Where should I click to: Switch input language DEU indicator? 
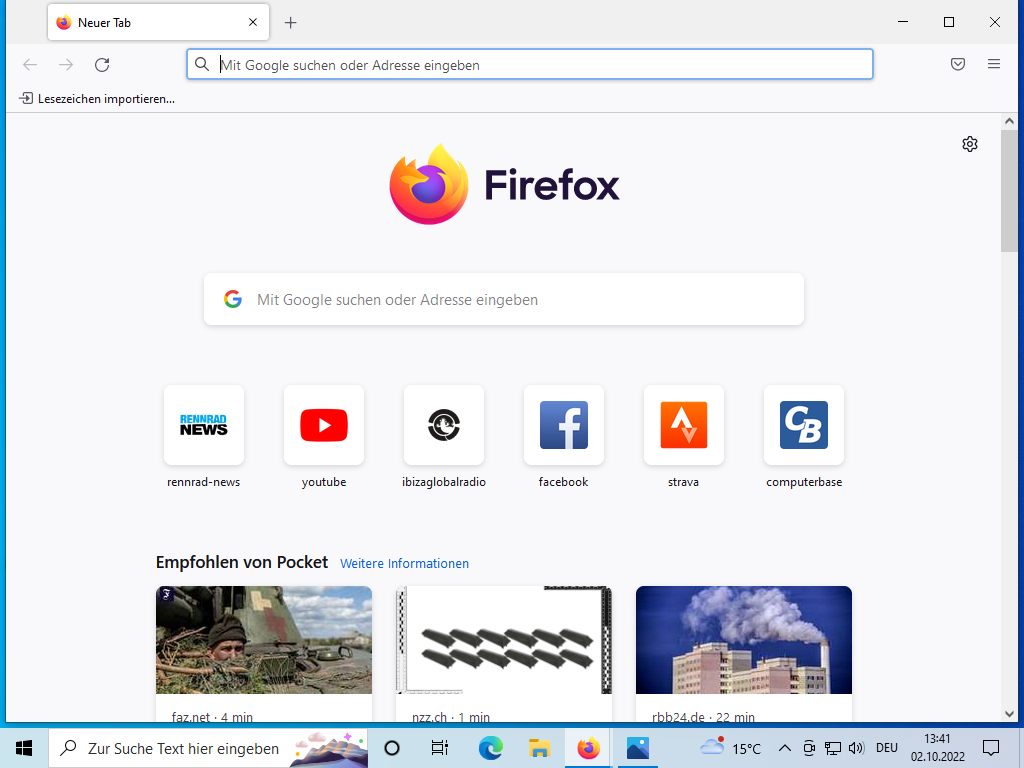click(886, 748)
